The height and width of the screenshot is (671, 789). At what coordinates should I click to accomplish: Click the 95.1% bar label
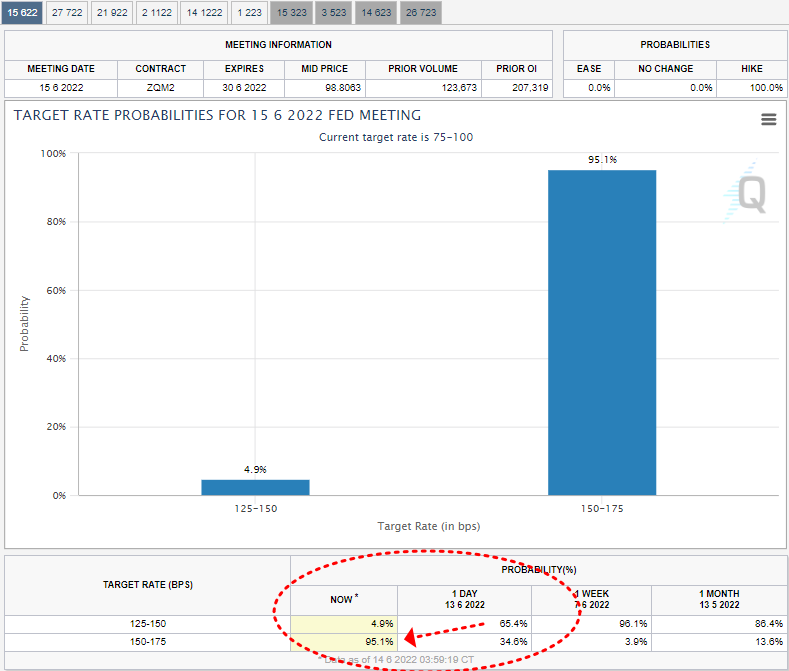tap(602, 160)
